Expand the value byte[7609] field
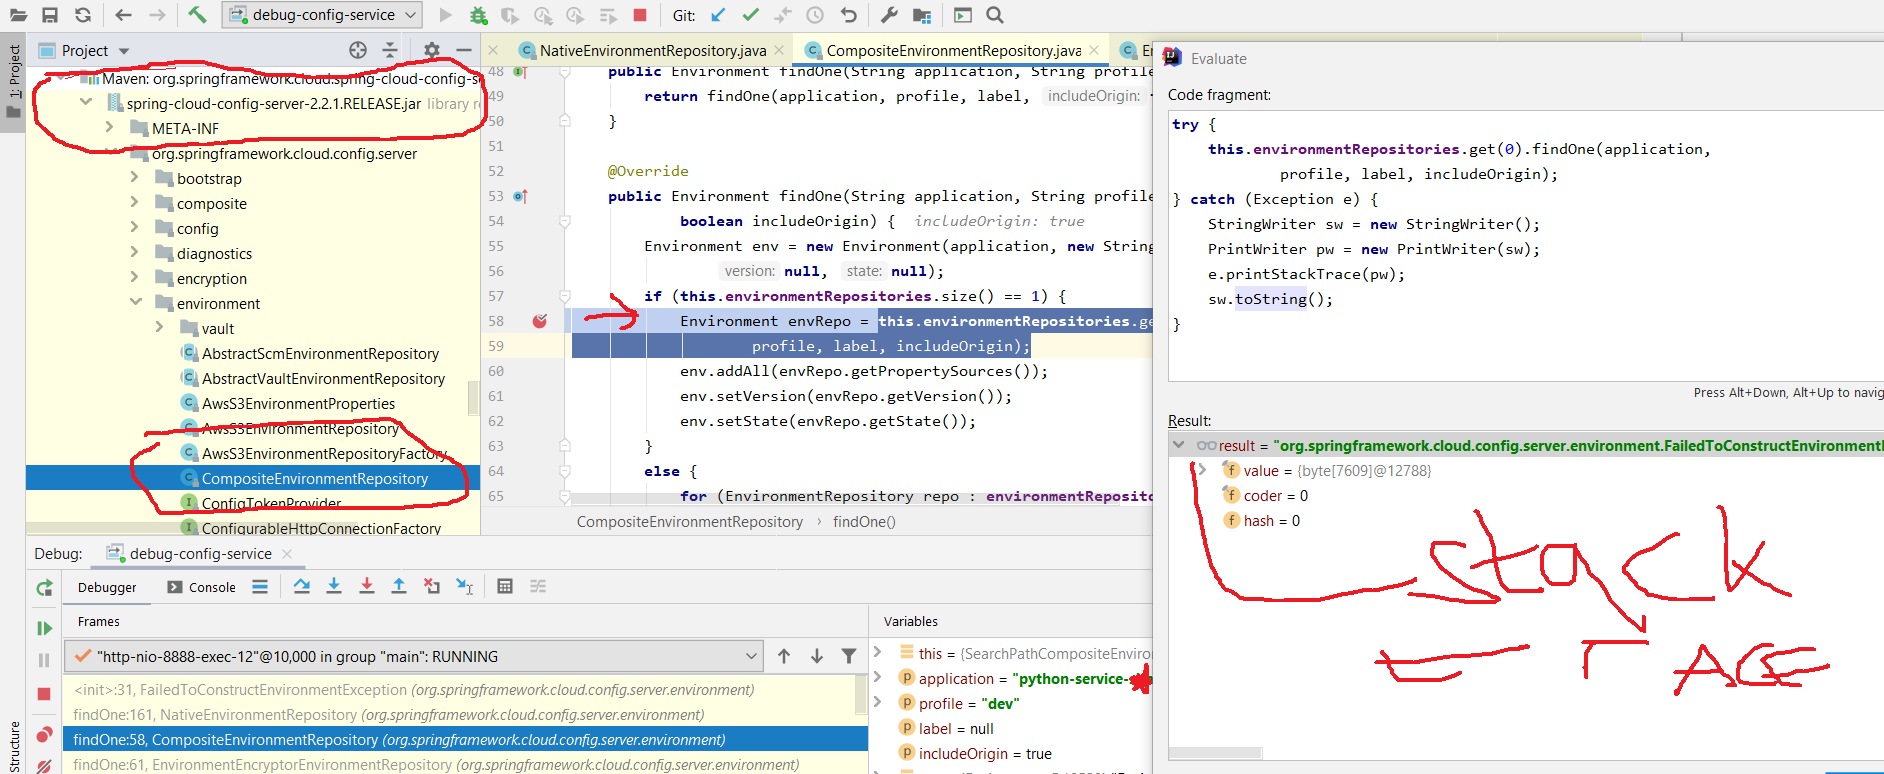1884x774 pixels. pos(1203,470)
